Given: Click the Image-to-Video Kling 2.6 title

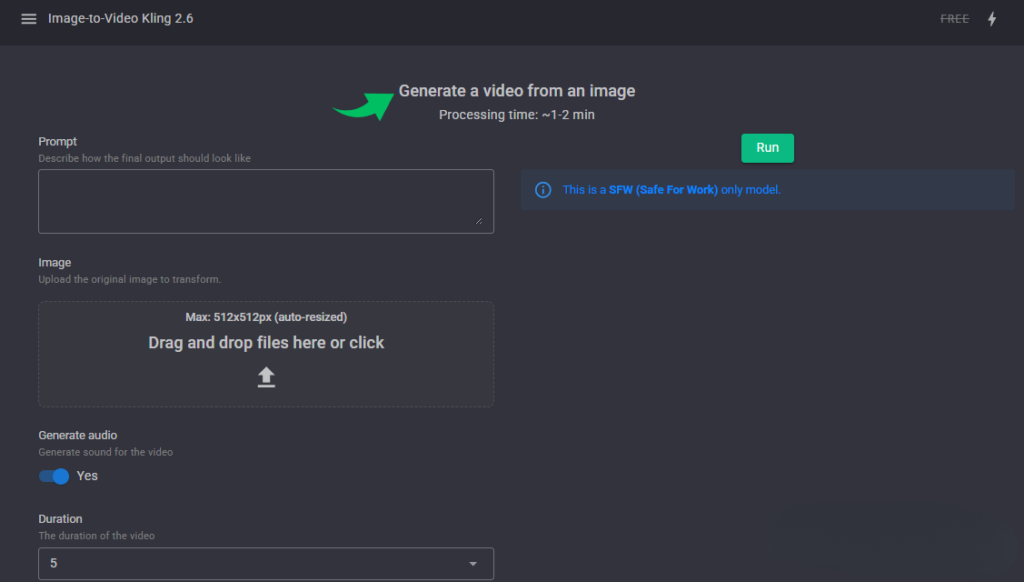Looking at the screenshot, I should click(120, 19).
